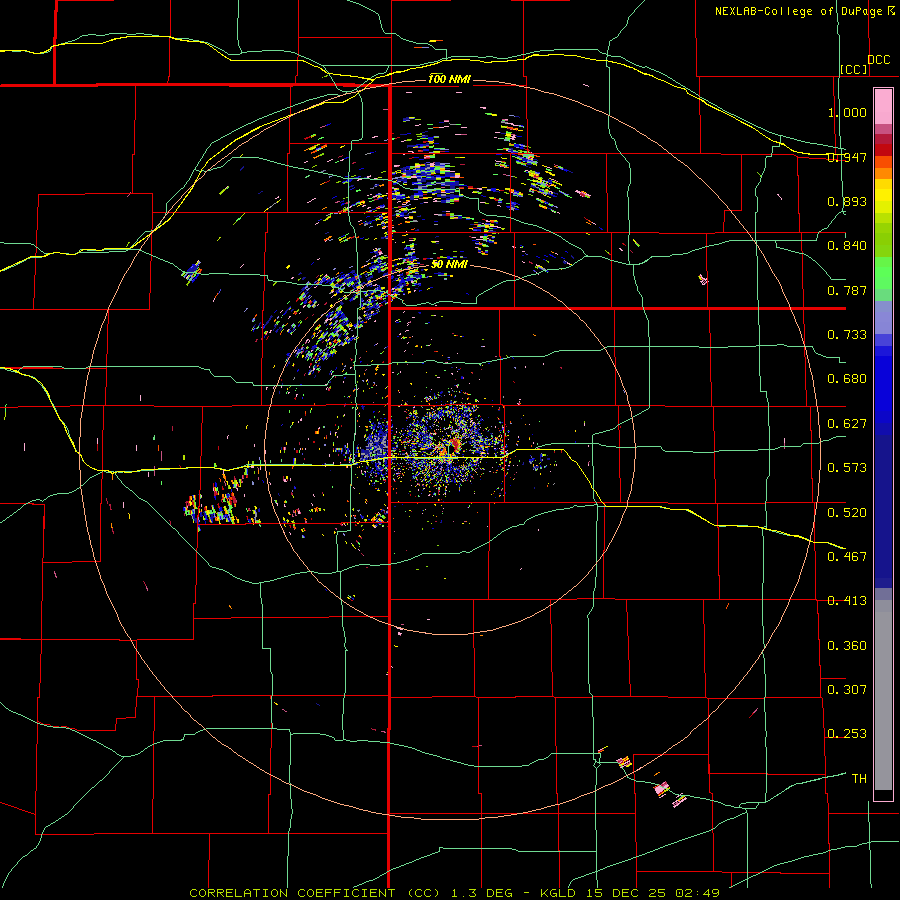Click the CORRELATION COEFFICIENT title words
This screenshot has height=900, width=900.
coord(292,893)
